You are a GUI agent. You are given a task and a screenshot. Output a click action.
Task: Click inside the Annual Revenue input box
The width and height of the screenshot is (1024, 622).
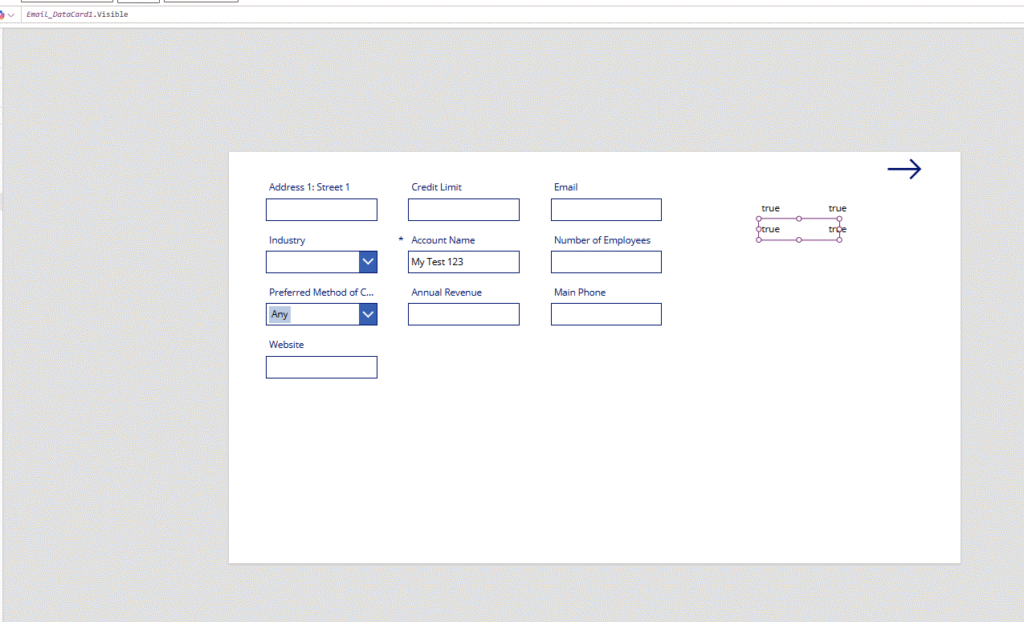tap(464, 314)
